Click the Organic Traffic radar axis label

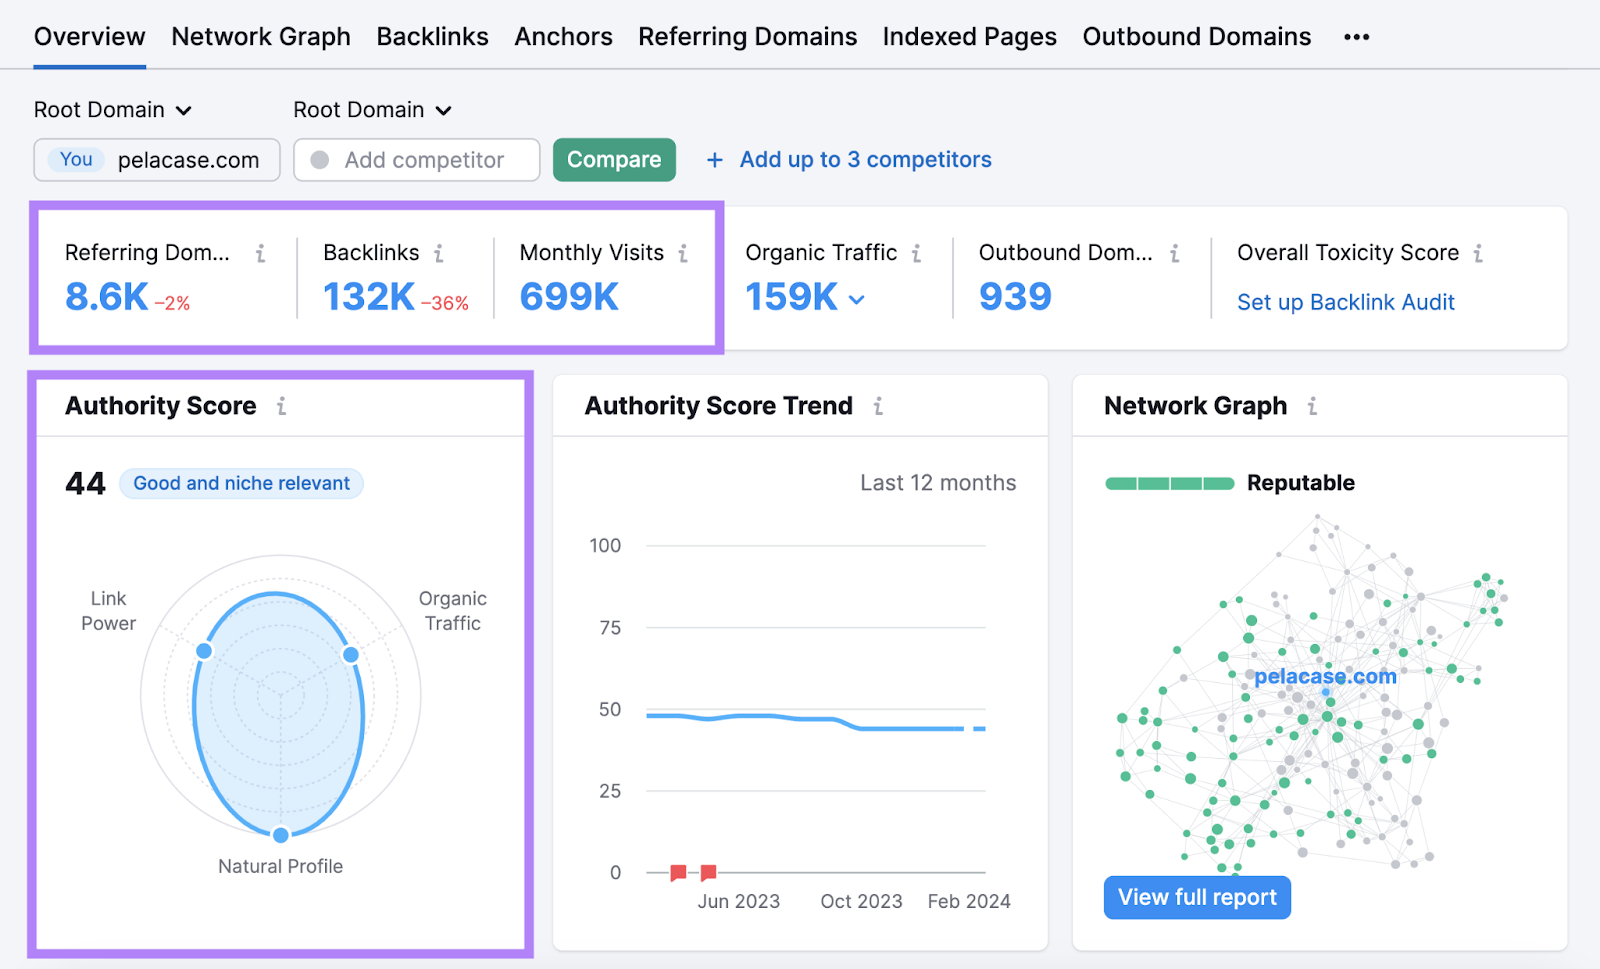[x=452, y=611]
